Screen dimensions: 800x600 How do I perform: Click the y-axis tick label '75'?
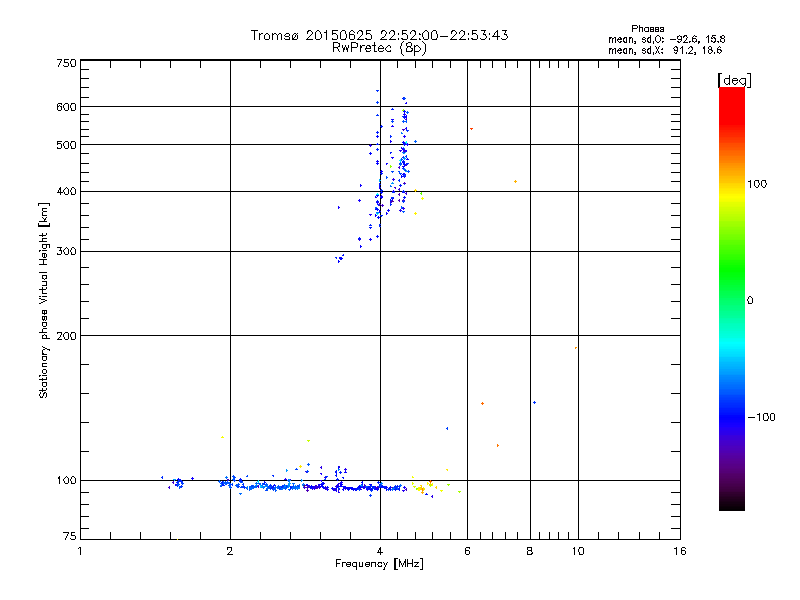click(70, 536)
